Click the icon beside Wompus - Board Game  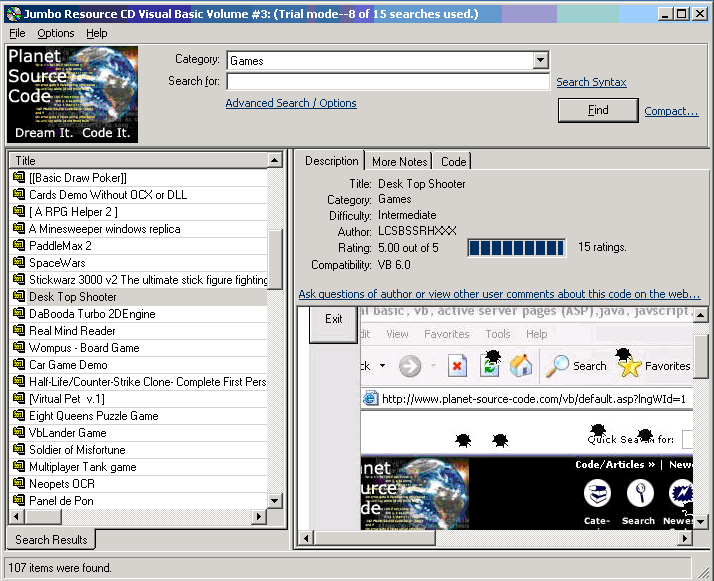point(19,347)
